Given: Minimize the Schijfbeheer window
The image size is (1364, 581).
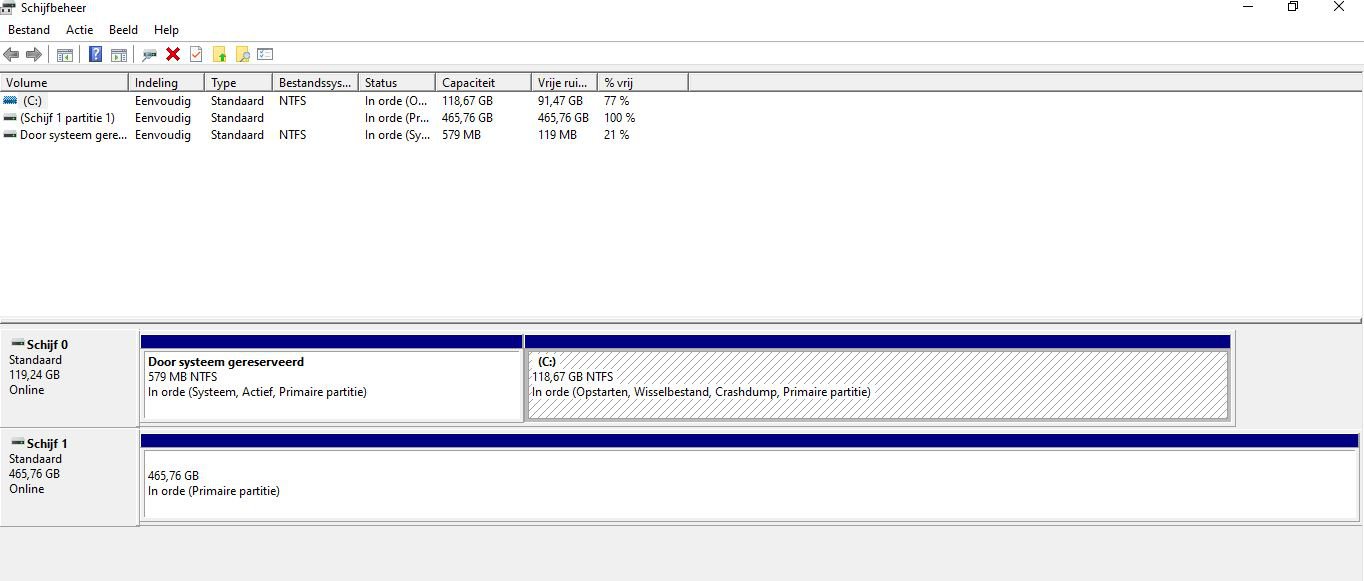Looking at the screenshot, I should pos(1248,7).
